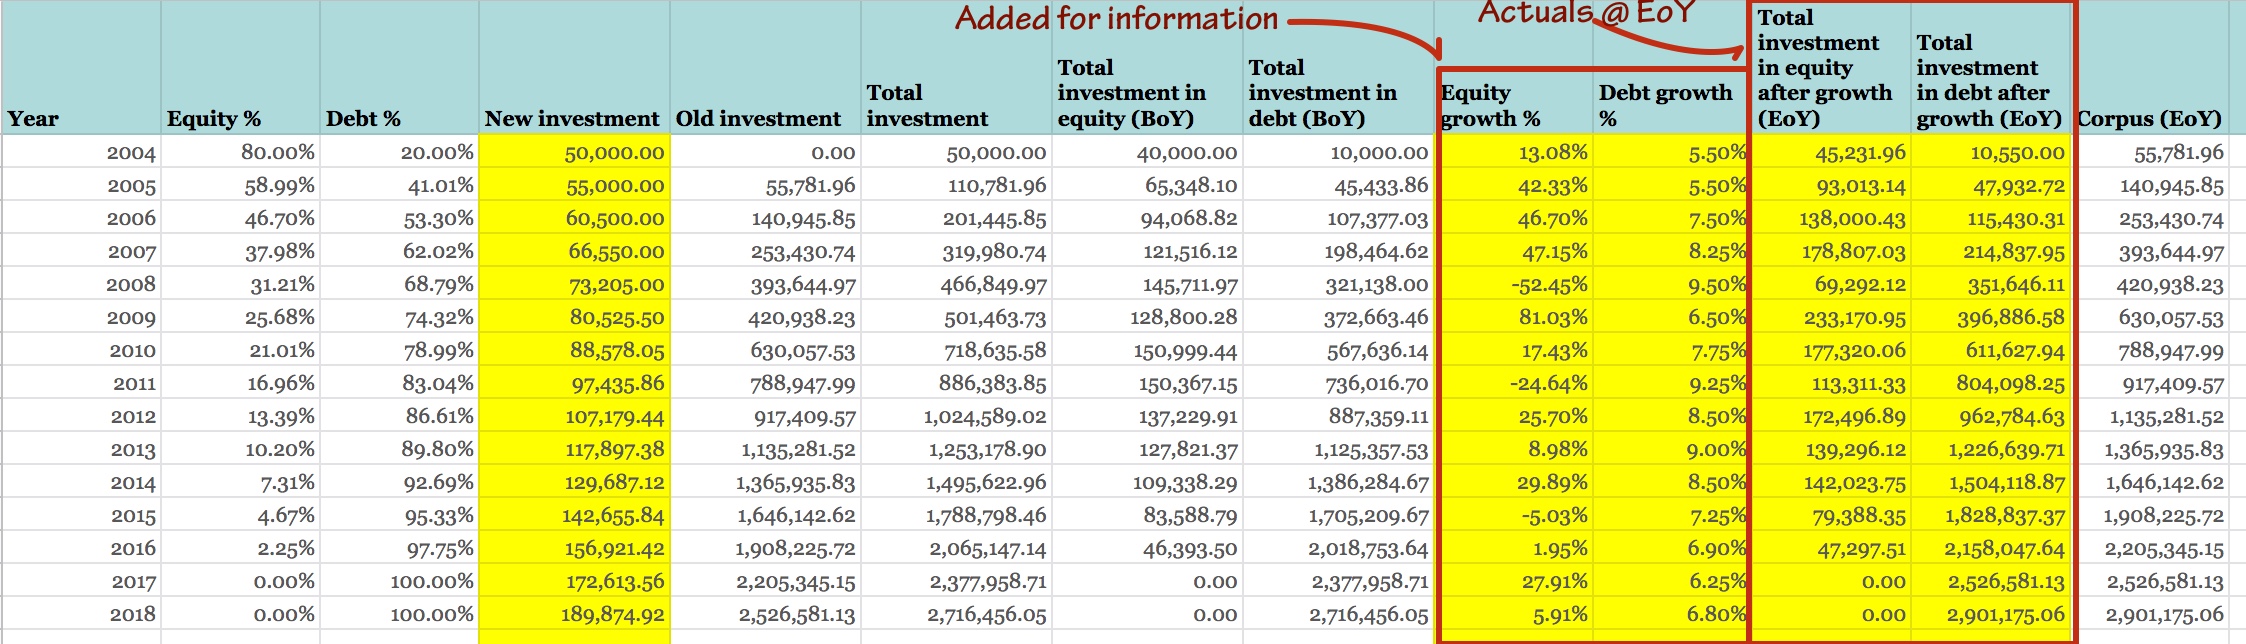Select corpus cell 1,135,281.52
This screenshot has width=2246, height=644.
point(2151,416)
